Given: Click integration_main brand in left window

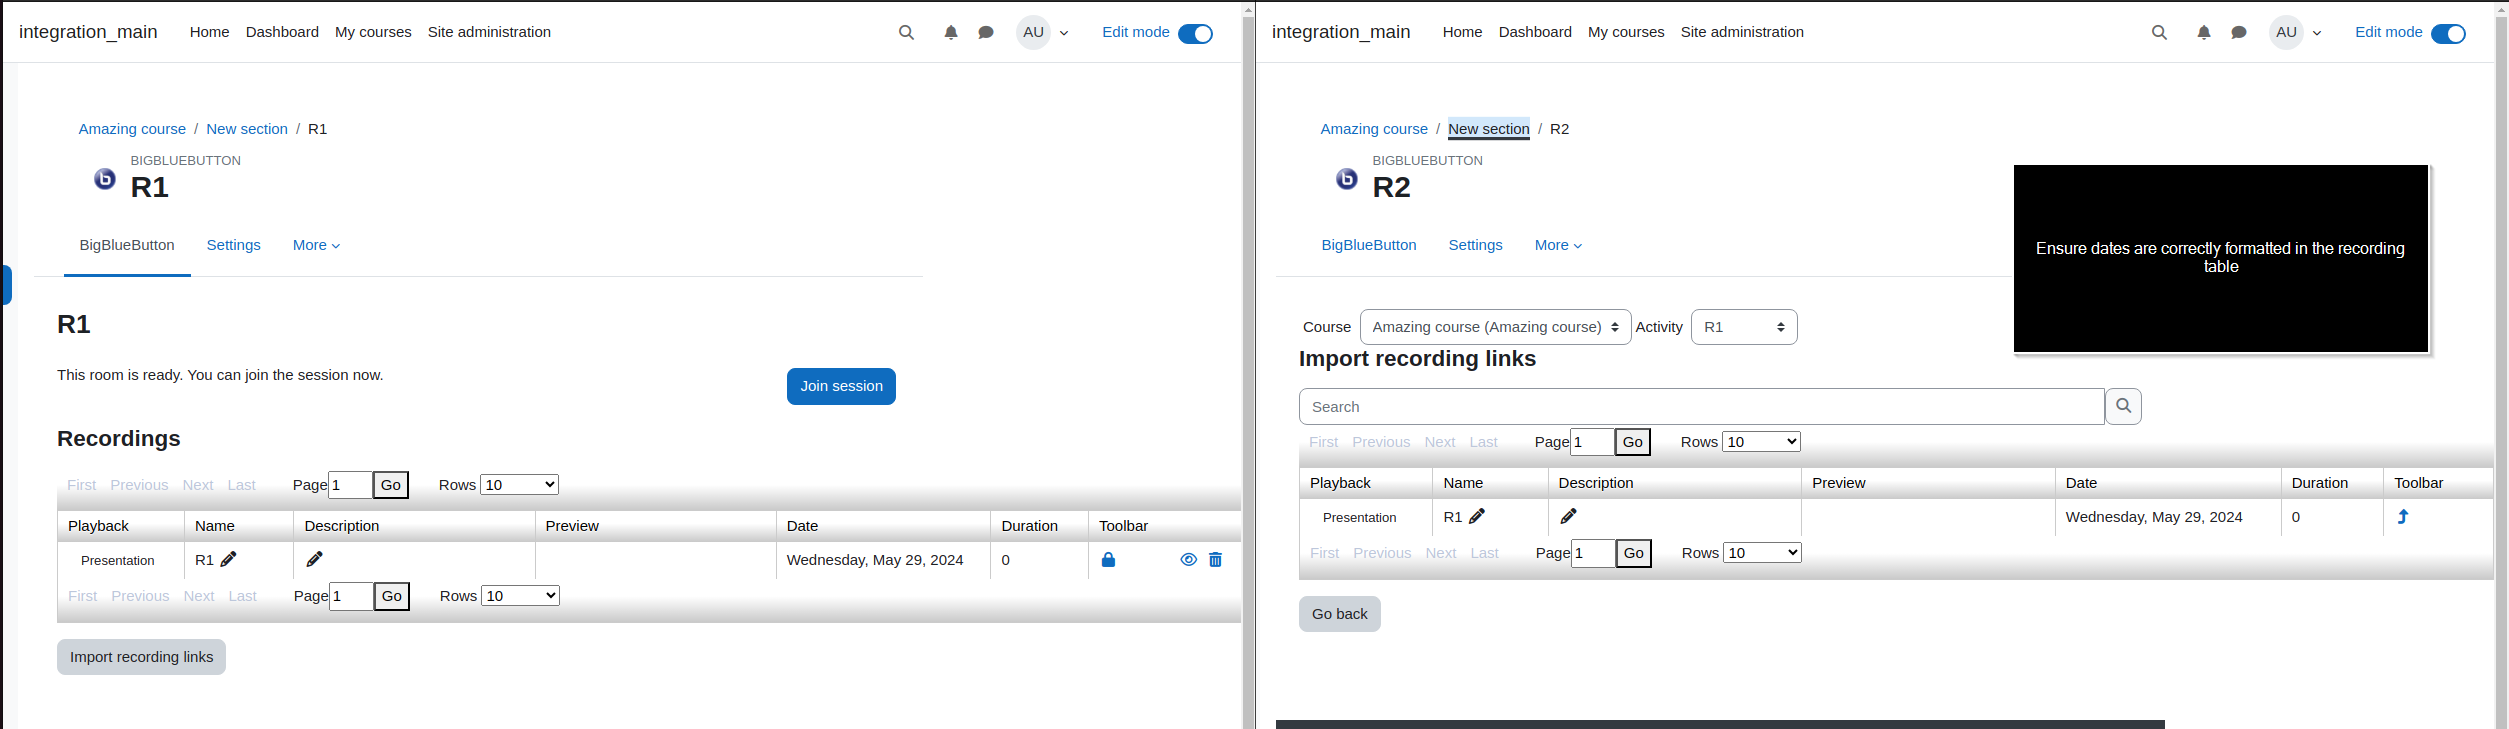Looking at the screenshot, I should coord(88,32).
